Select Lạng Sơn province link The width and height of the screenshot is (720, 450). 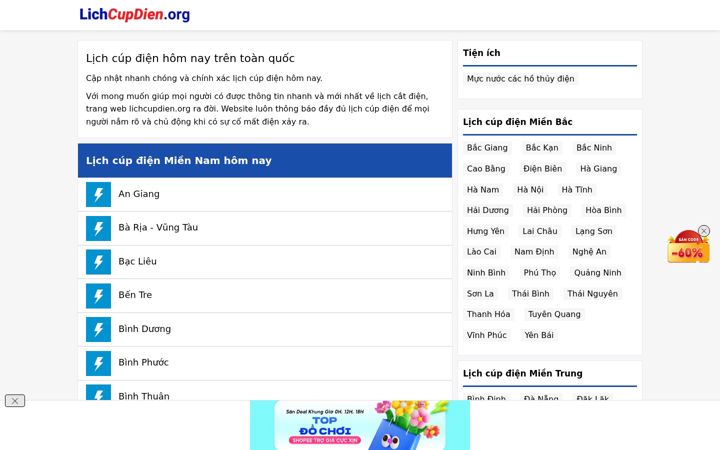click(x=594, y=231)
